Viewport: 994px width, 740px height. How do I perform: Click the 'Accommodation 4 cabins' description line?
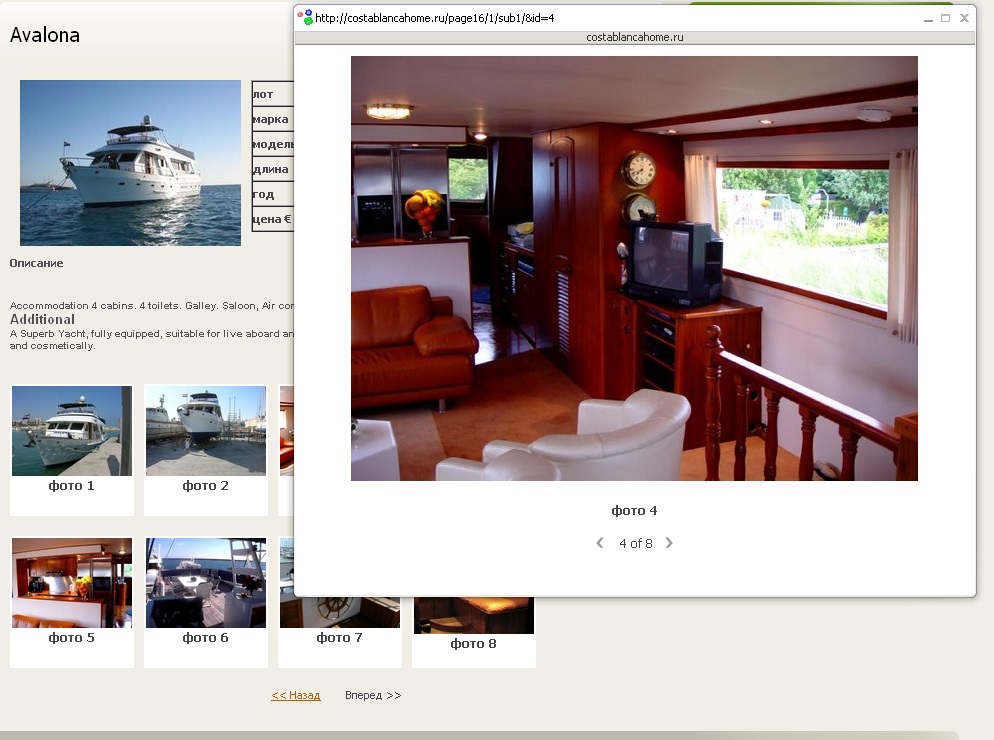(152, 306)
